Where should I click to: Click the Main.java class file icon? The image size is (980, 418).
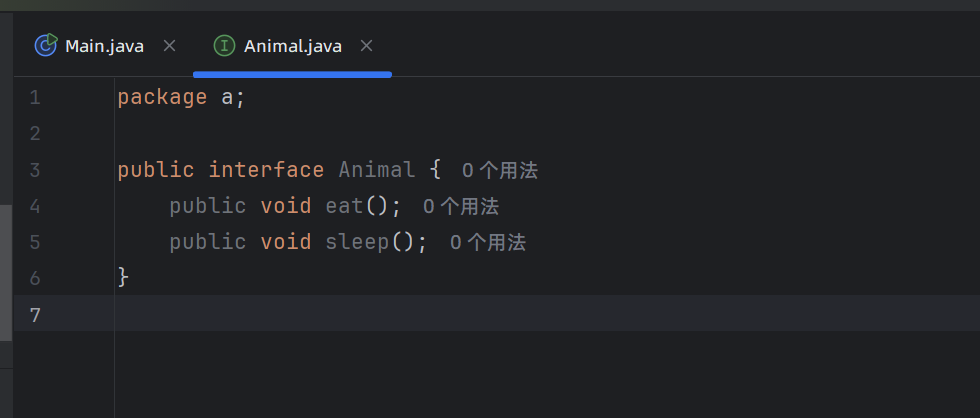46,45
